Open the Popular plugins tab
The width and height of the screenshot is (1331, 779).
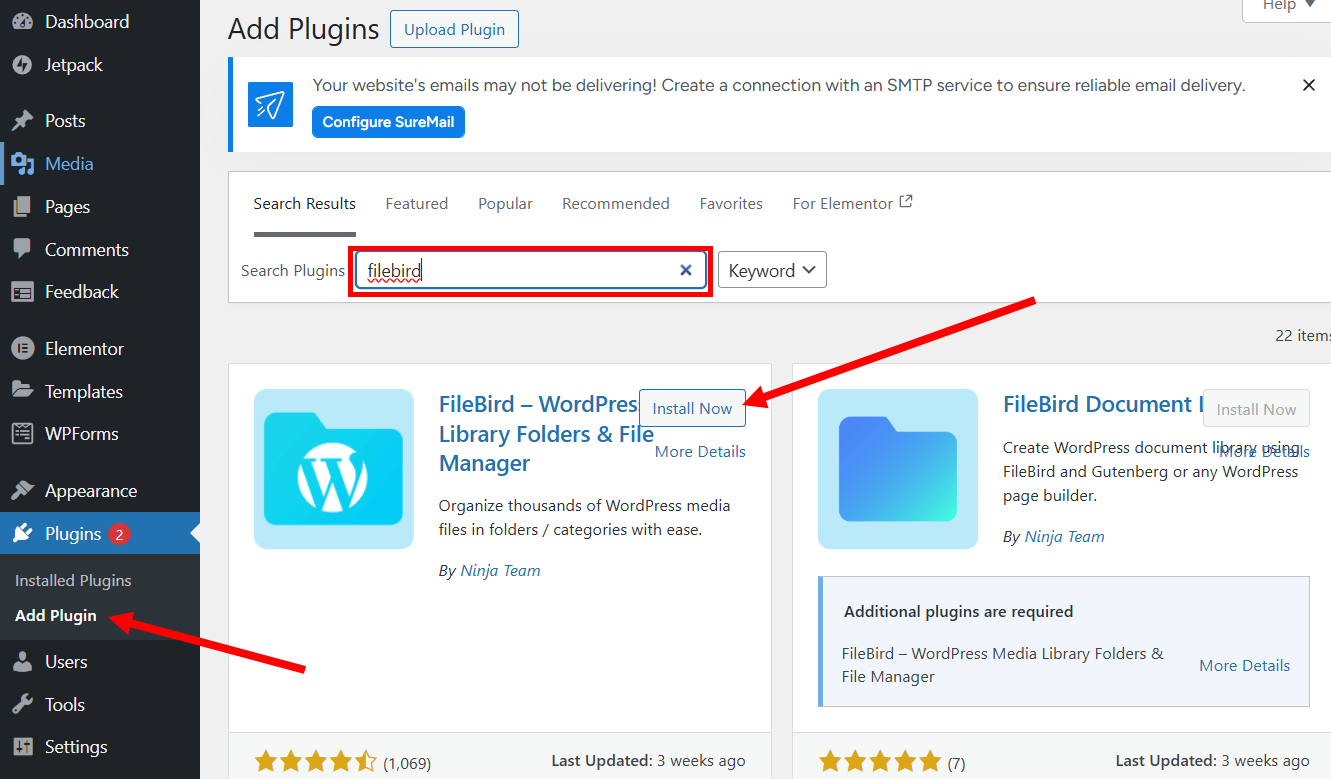coord(505,203)
